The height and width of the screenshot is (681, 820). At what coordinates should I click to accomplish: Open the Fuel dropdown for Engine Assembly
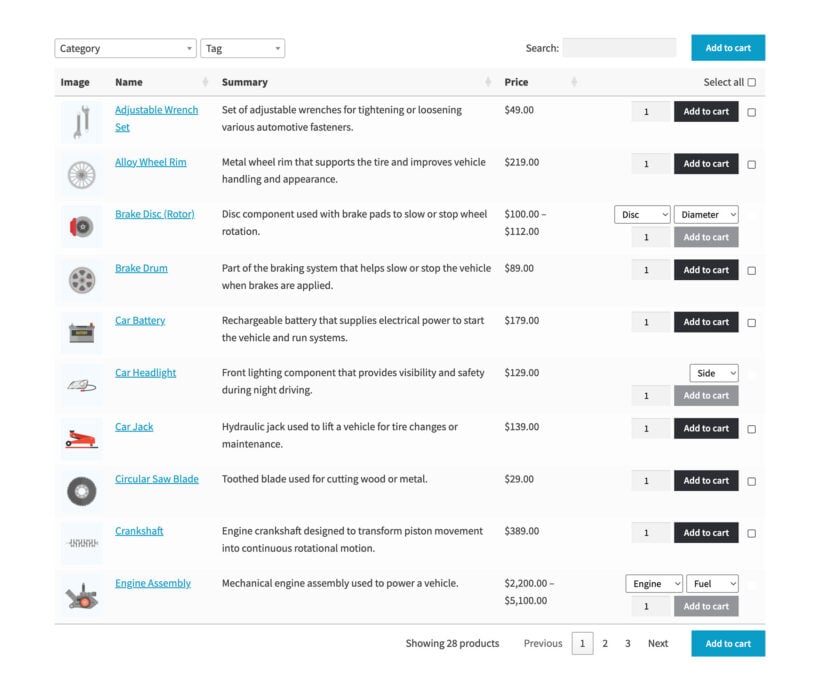[x=712, y=583]
